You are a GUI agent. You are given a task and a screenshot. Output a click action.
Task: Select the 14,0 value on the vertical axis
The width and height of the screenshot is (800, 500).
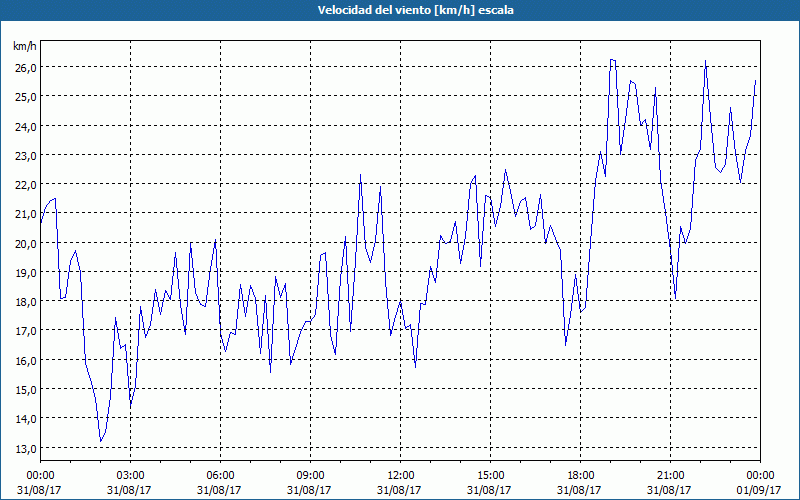25,419
